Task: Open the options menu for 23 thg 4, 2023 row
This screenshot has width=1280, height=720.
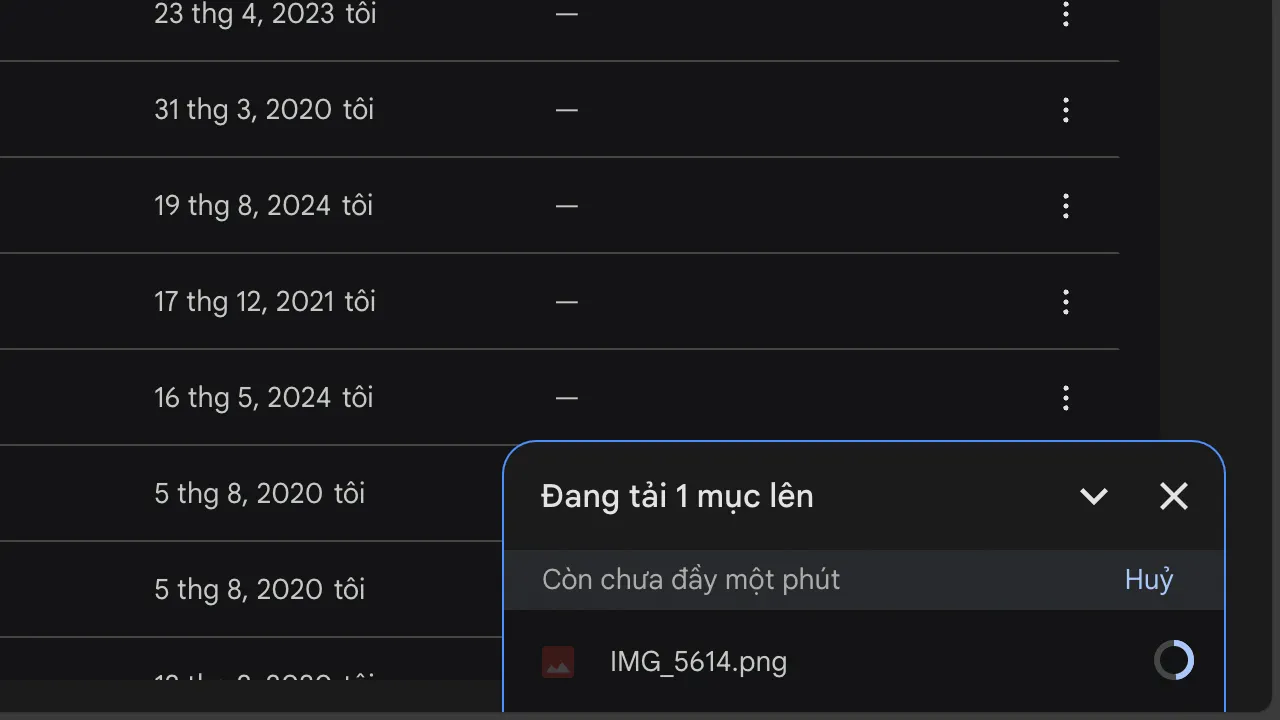Action: (1066, 15)
